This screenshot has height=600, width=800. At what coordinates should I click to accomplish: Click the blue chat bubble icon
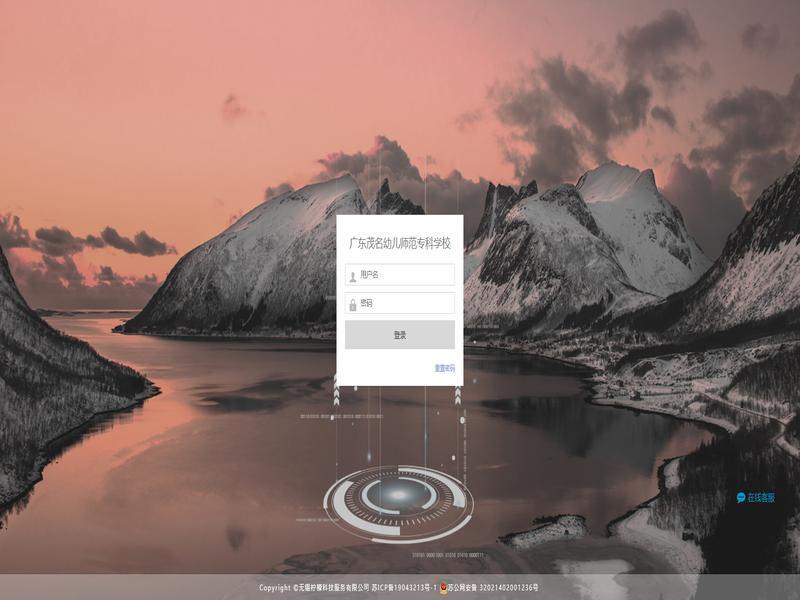[741, 497]
